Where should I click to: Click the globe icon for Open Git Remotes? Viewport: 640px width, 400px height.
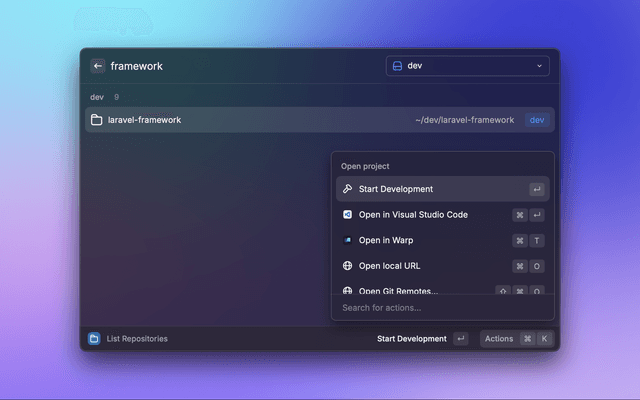coord(347,291)
